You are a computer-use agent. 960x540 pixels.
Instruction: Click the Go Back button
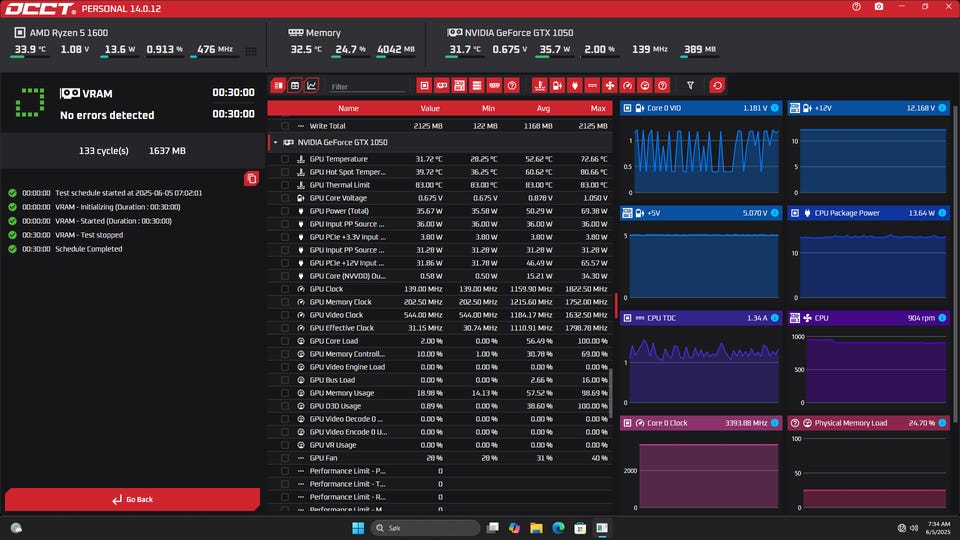pos(132,500)
